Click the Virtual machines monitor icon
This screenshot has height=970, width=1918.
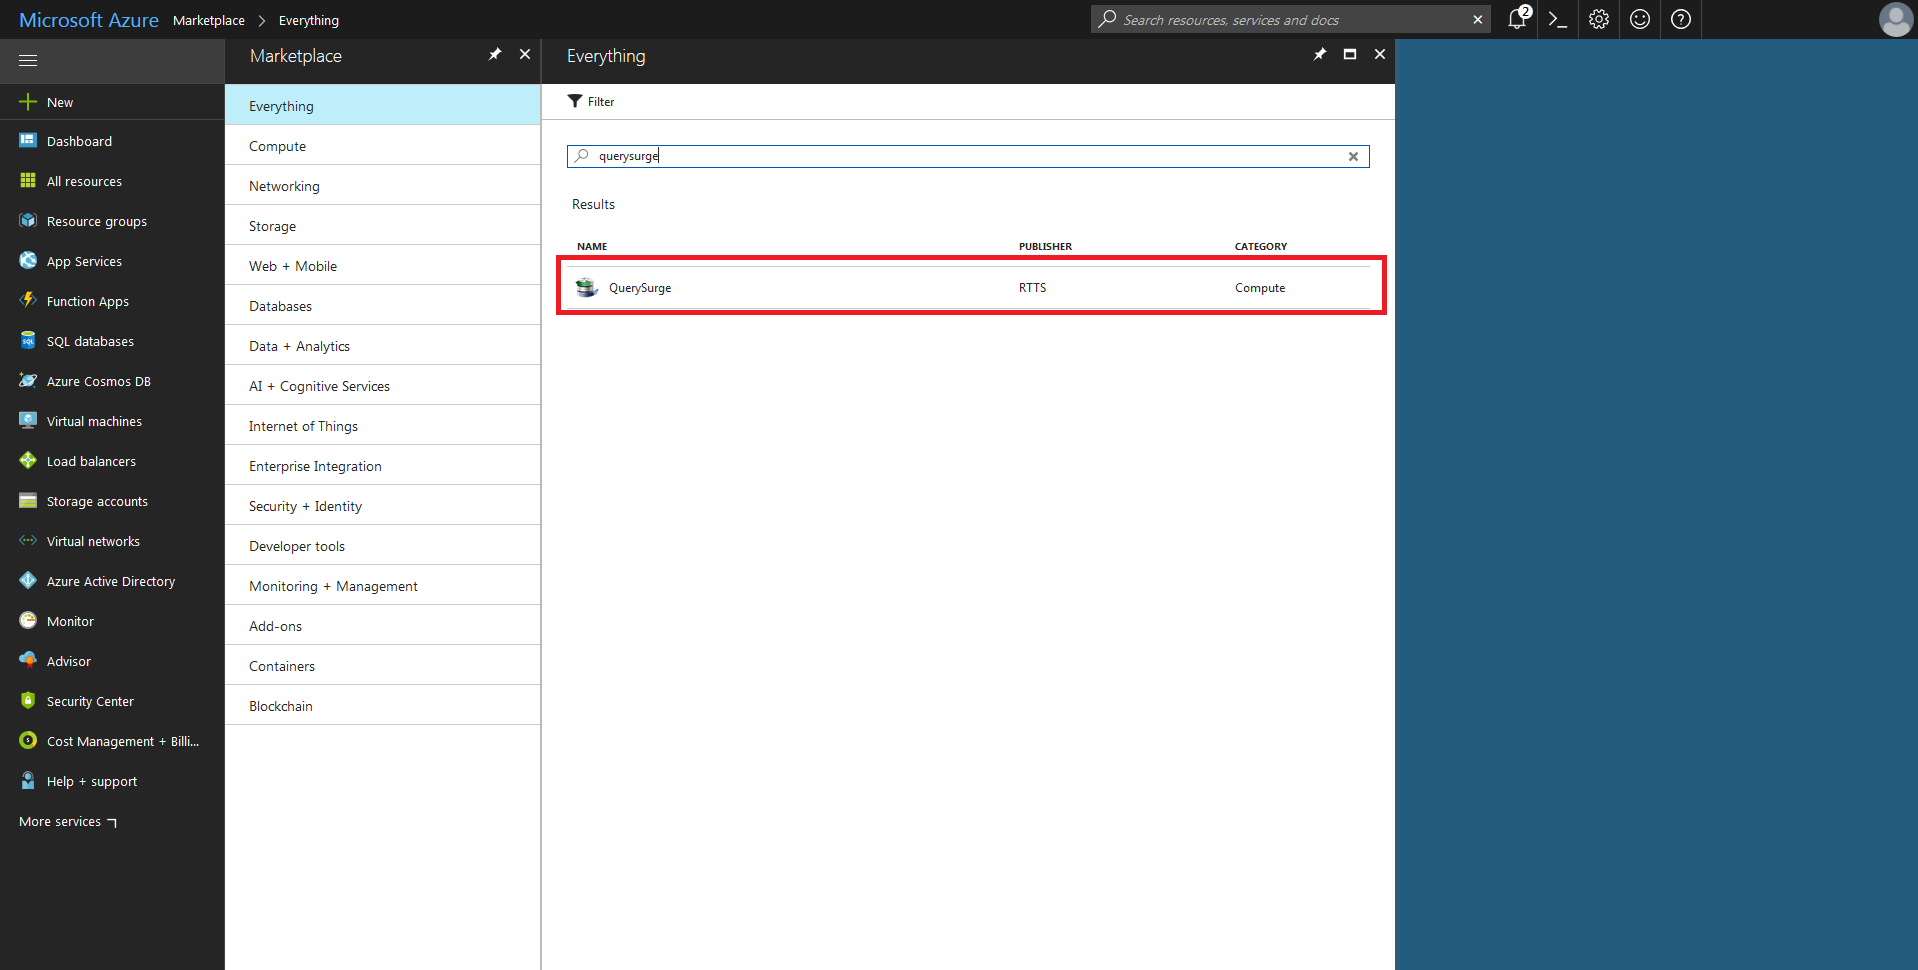(x=28, y=421)
